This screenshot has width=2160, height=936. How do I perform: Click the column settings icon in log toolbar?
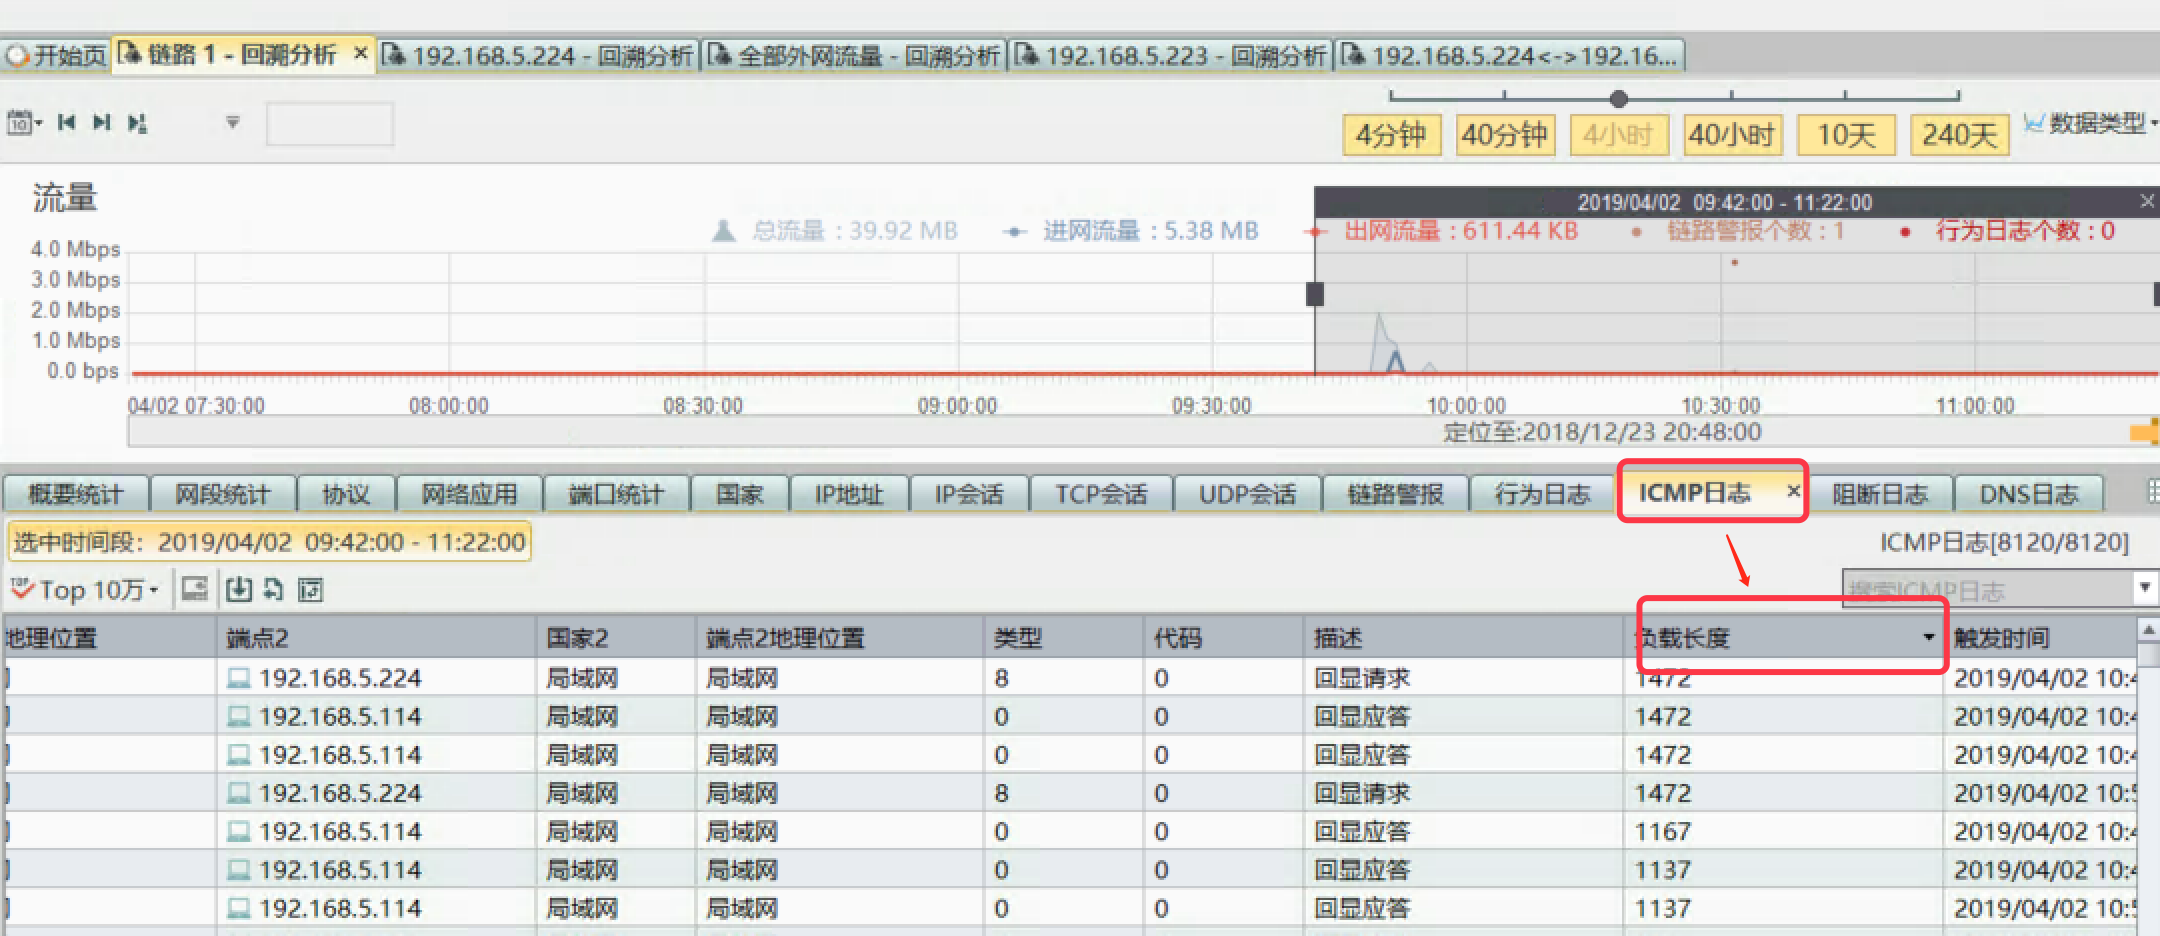pyautogui.click(x=311, y=590)
